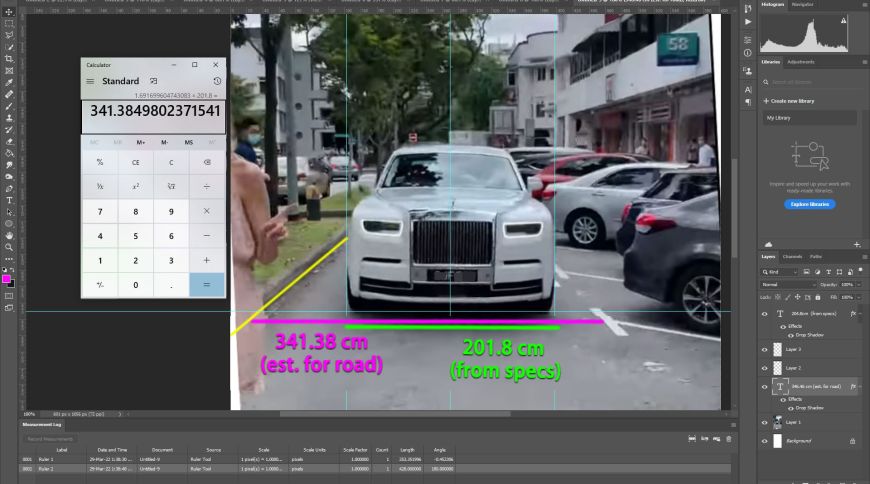Open the Info panel icon
Screen dimensions: 870x484
click(748, 53)
